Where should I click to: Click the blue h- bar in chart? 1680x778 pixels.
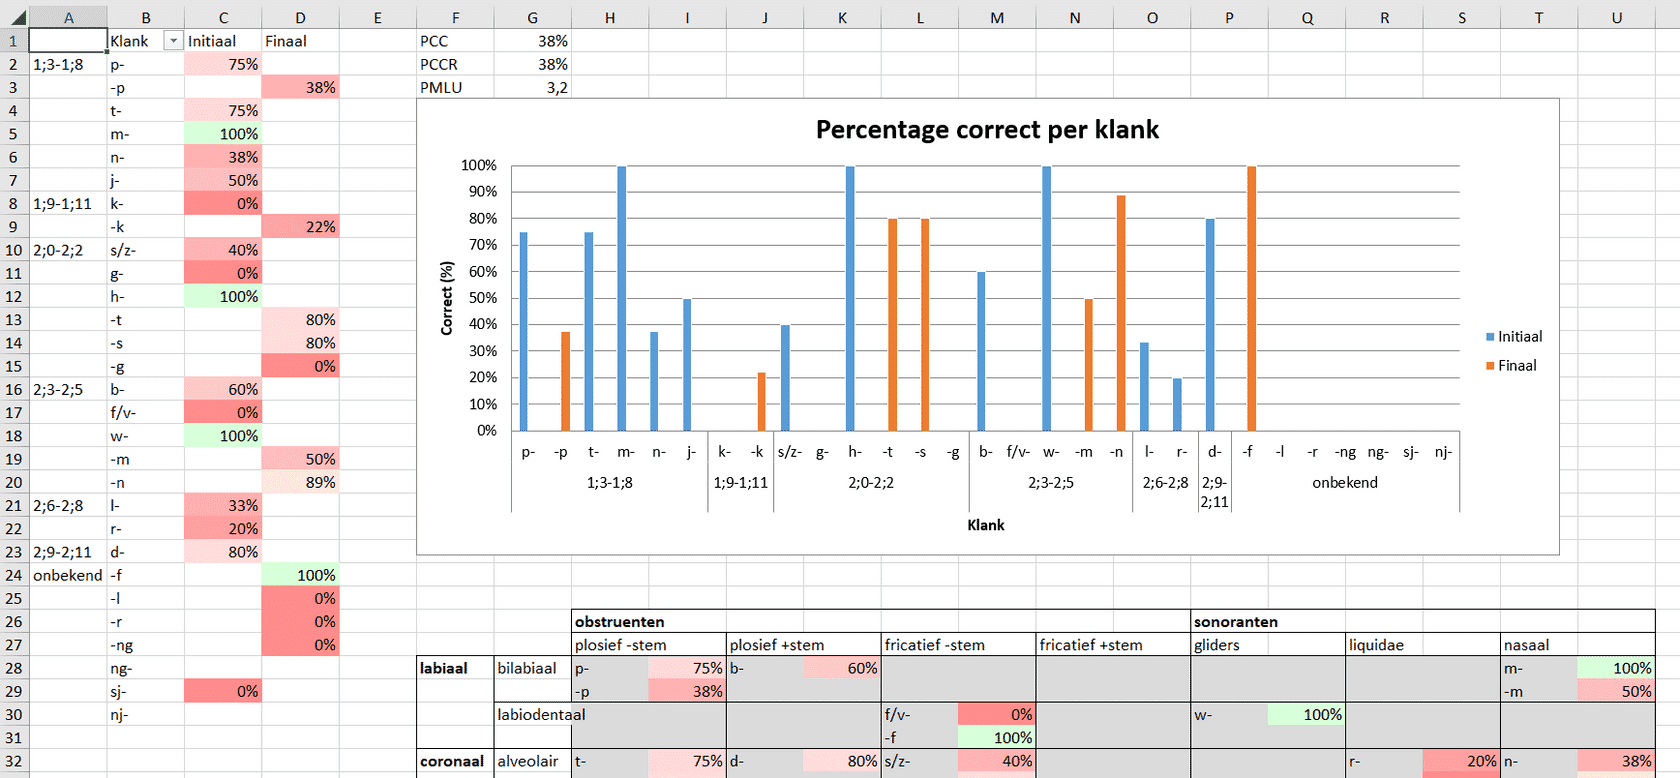850,298
